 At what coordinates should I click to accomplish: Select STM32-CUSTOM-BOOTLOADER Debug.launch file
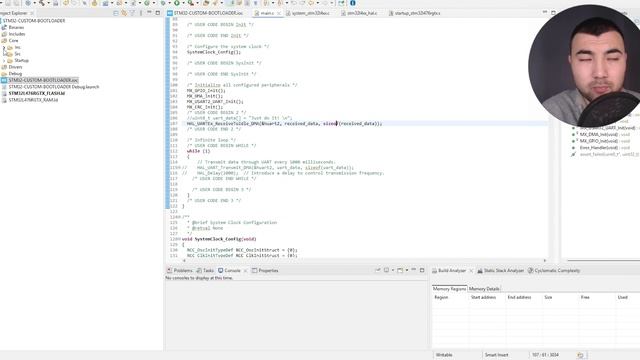click(54, 87)
